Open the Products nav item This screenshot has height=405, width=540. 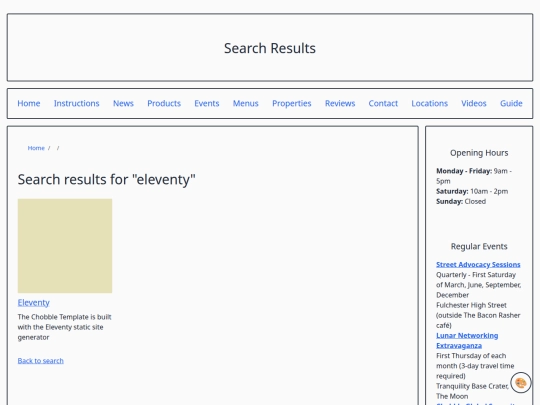[x=164, y=103]
